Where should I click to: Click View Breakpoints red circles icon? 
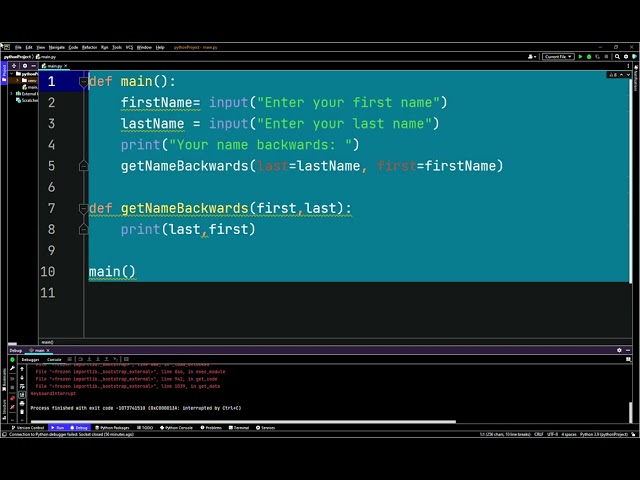(12, 398)
